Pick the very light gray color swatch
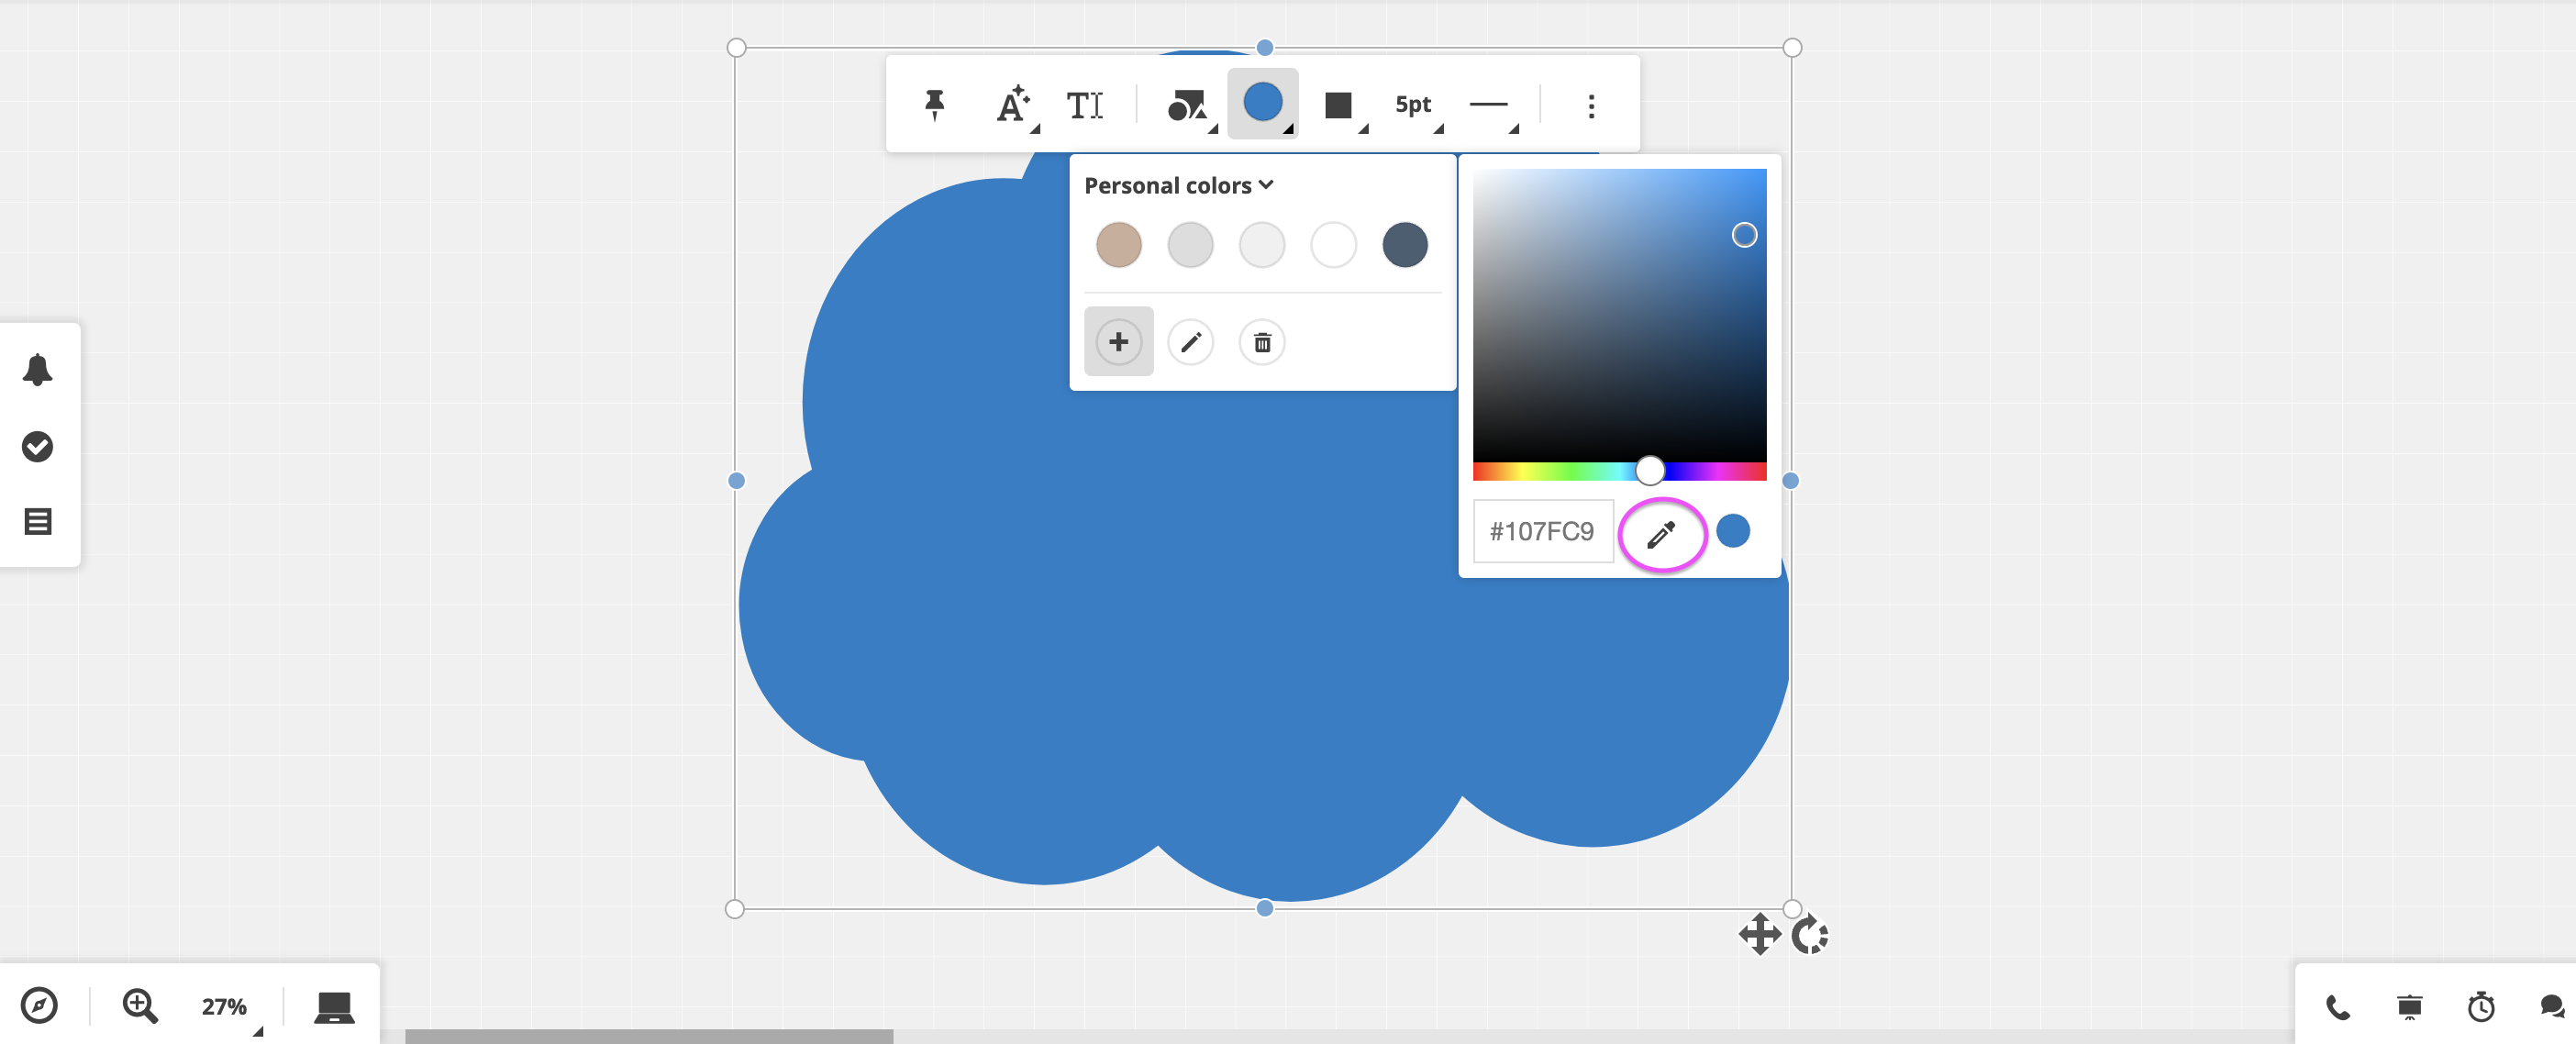This screenshot has height=1044, width=2576. pyautogui.click(x=1262, y=245)
